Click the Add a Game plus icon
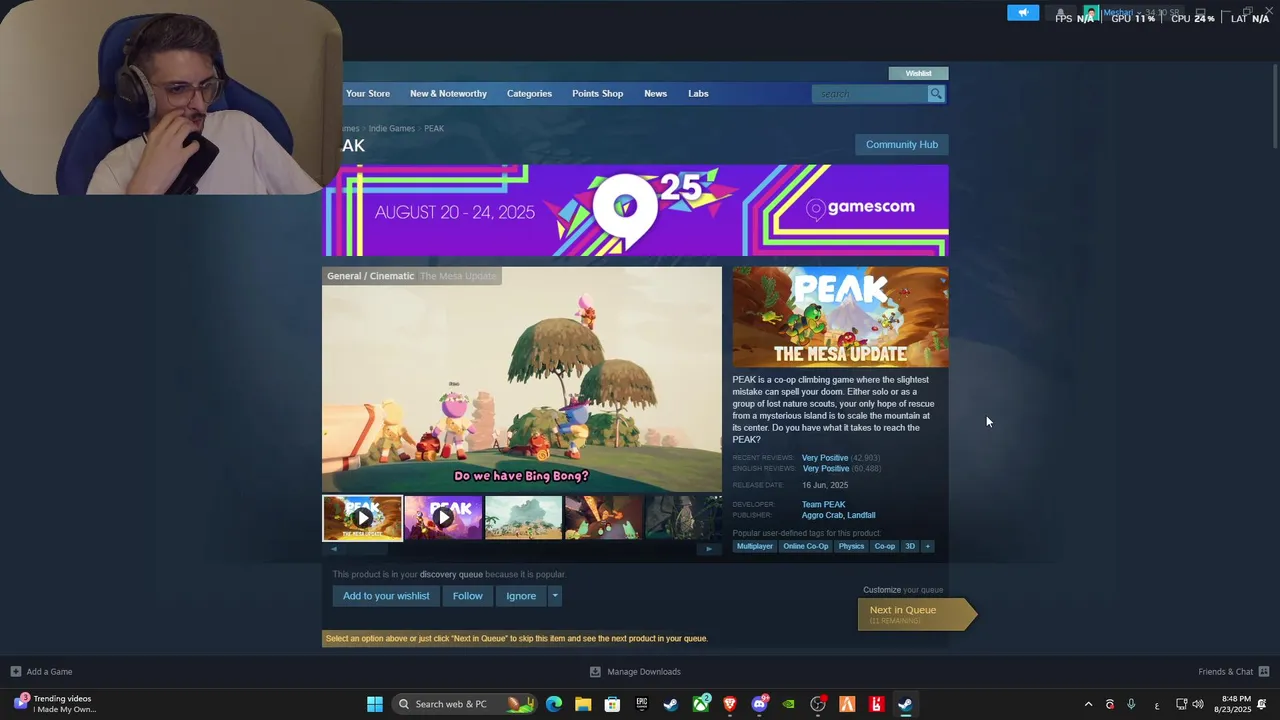The width and height of the screenshot is (1280, 720). (15, 672)
